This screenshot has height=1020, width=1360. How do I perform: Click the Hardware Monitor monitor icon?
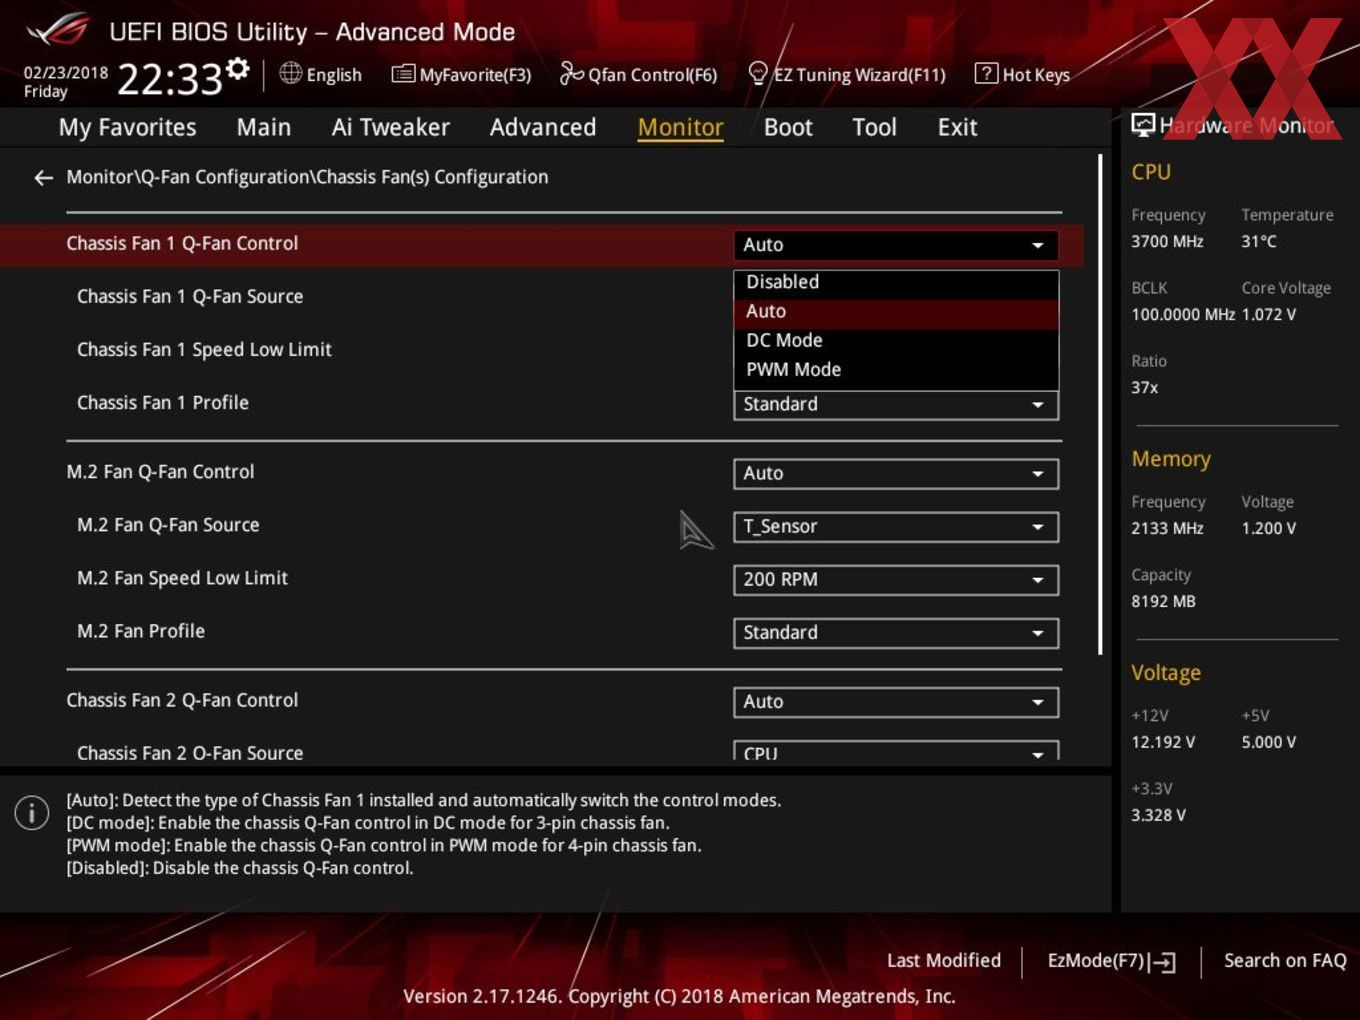[1143, 125]
